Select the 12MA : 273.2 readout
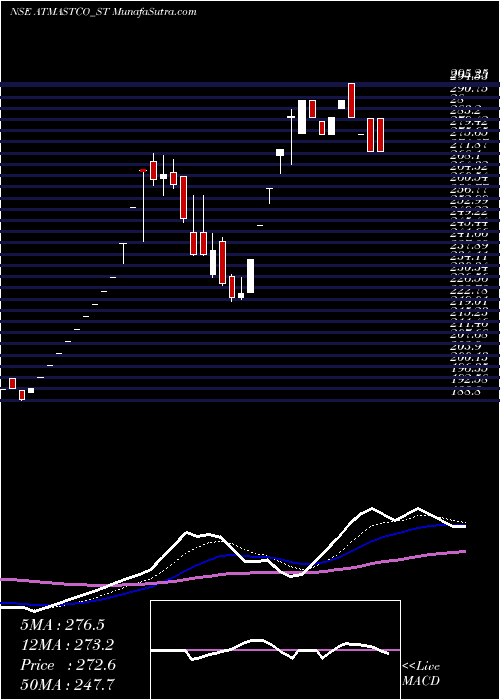The width and height of the screenshot is (500, 700). coord(67,645)
